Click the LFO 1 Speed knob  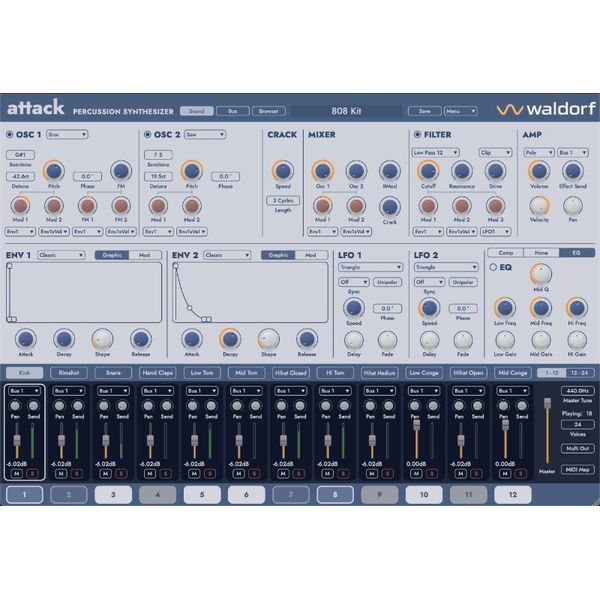pos(354,308)
